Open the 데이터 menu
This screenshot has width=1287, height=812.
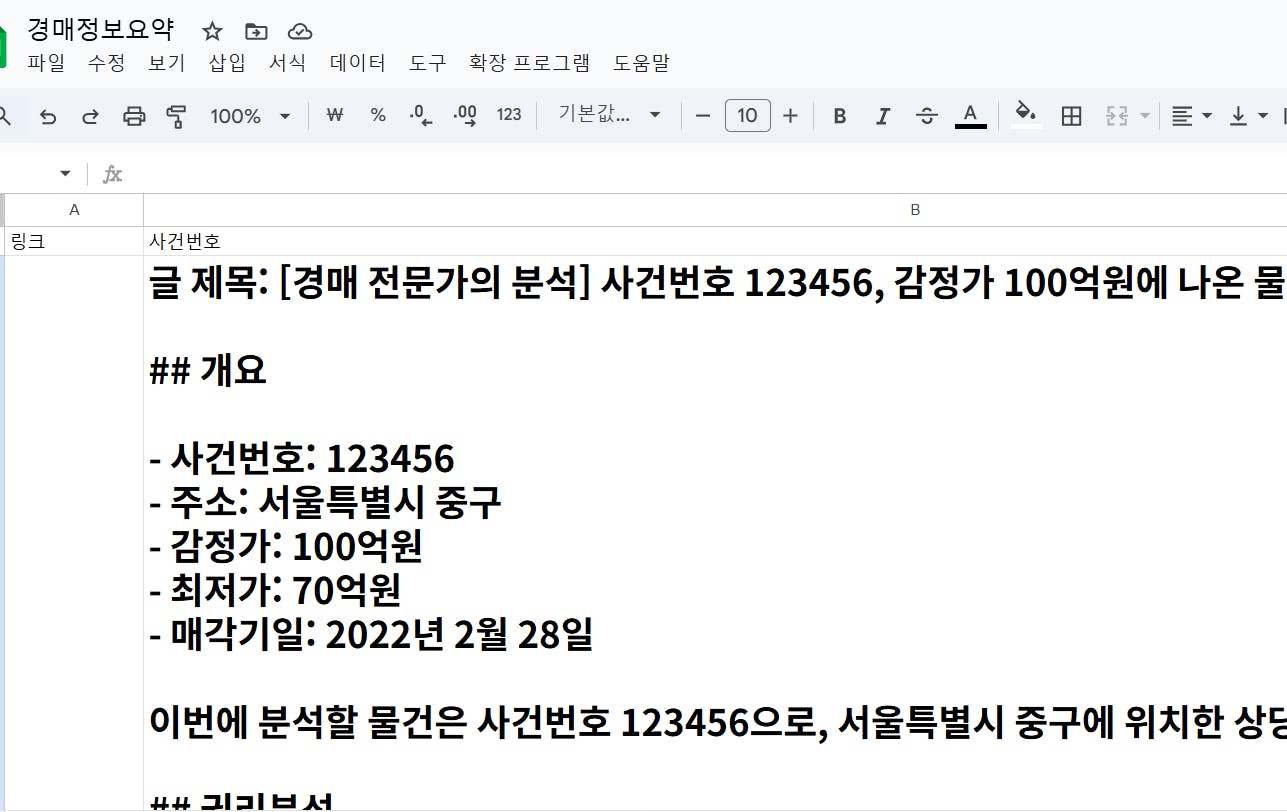[x=358, y=63]
